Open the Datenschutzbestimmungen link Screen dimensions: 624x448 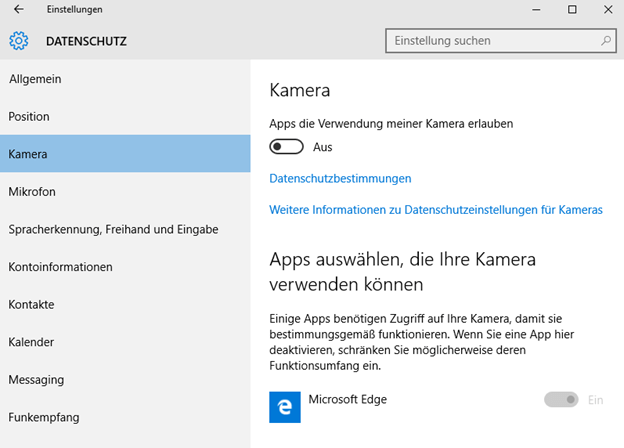pyautogui.click(x=340, y=178)
